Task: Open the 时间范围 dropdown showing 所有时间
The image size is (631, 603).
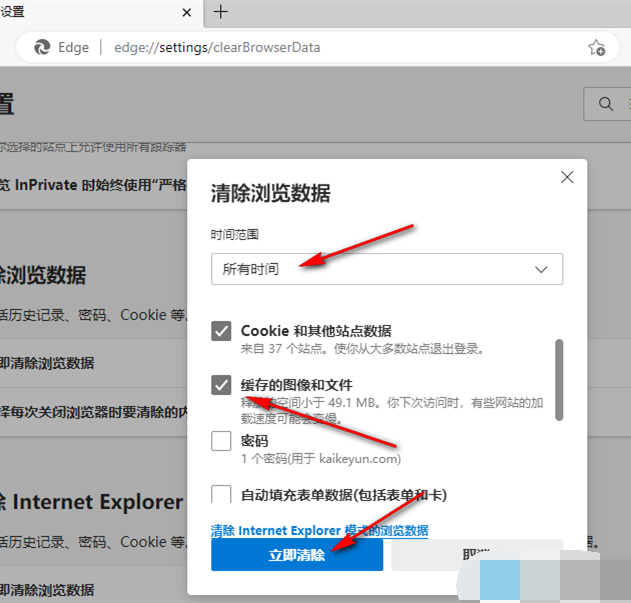Action: pos(386,269)
